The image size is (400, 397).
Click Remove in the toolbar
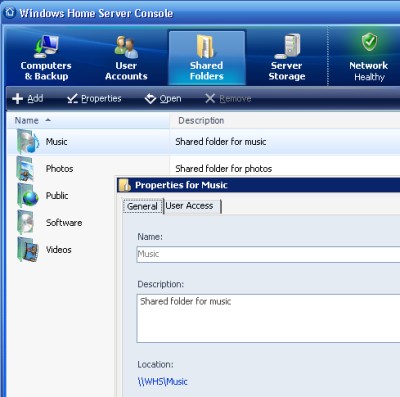(x=228, y=98)
